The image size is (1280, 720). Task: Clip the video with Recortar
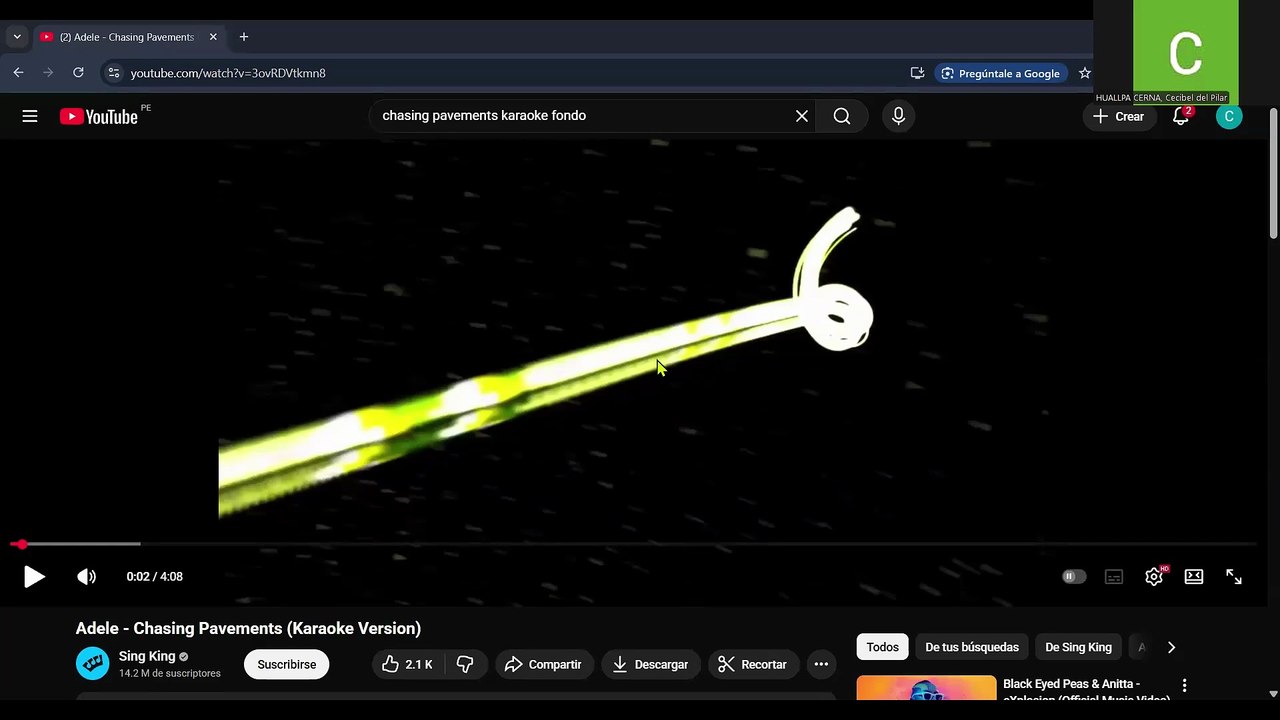point(752,664)
